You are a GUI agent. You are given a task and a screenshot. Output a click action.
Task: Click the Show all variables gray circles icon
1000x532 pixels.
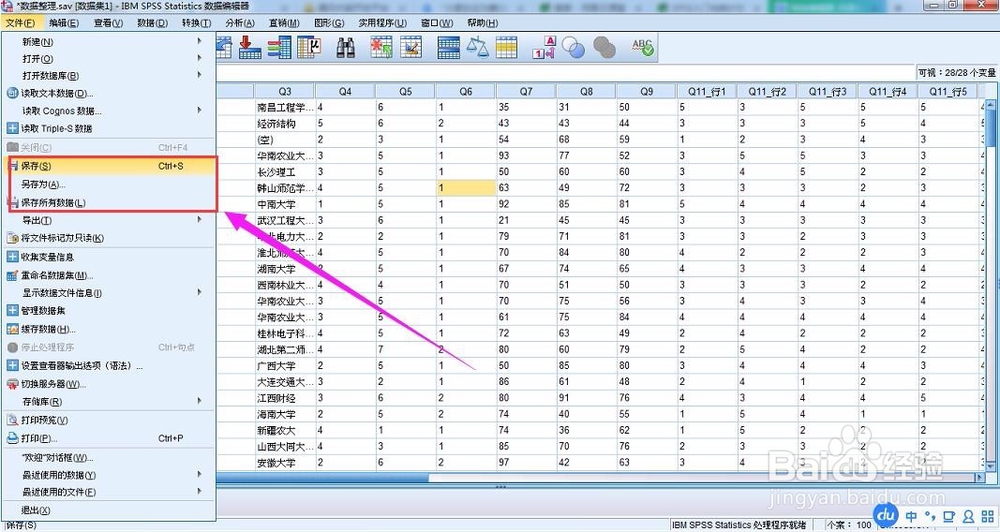[604, 47]
